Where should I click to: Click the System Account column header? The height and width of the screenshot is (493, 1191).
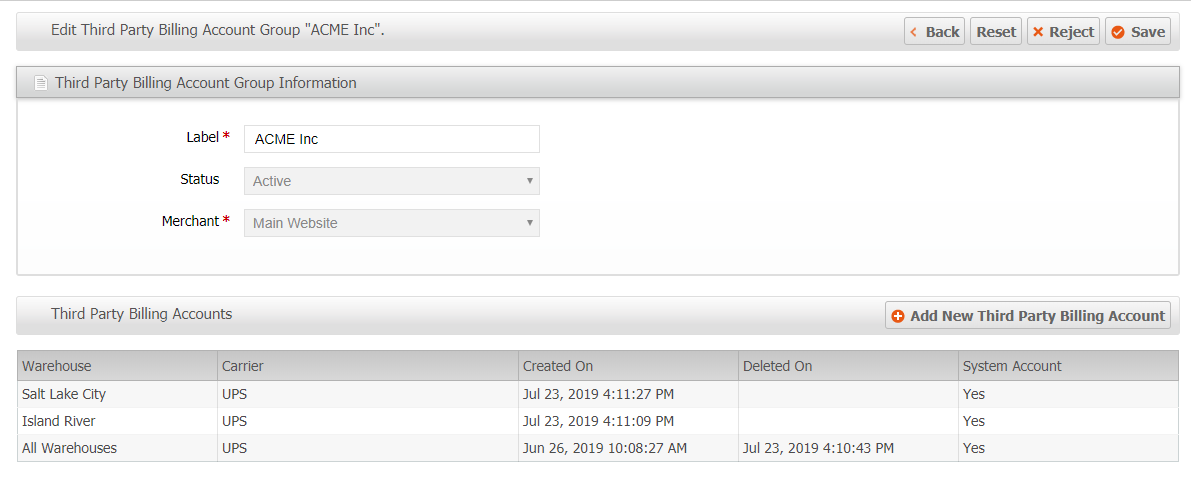click(x=1012, y=366)
